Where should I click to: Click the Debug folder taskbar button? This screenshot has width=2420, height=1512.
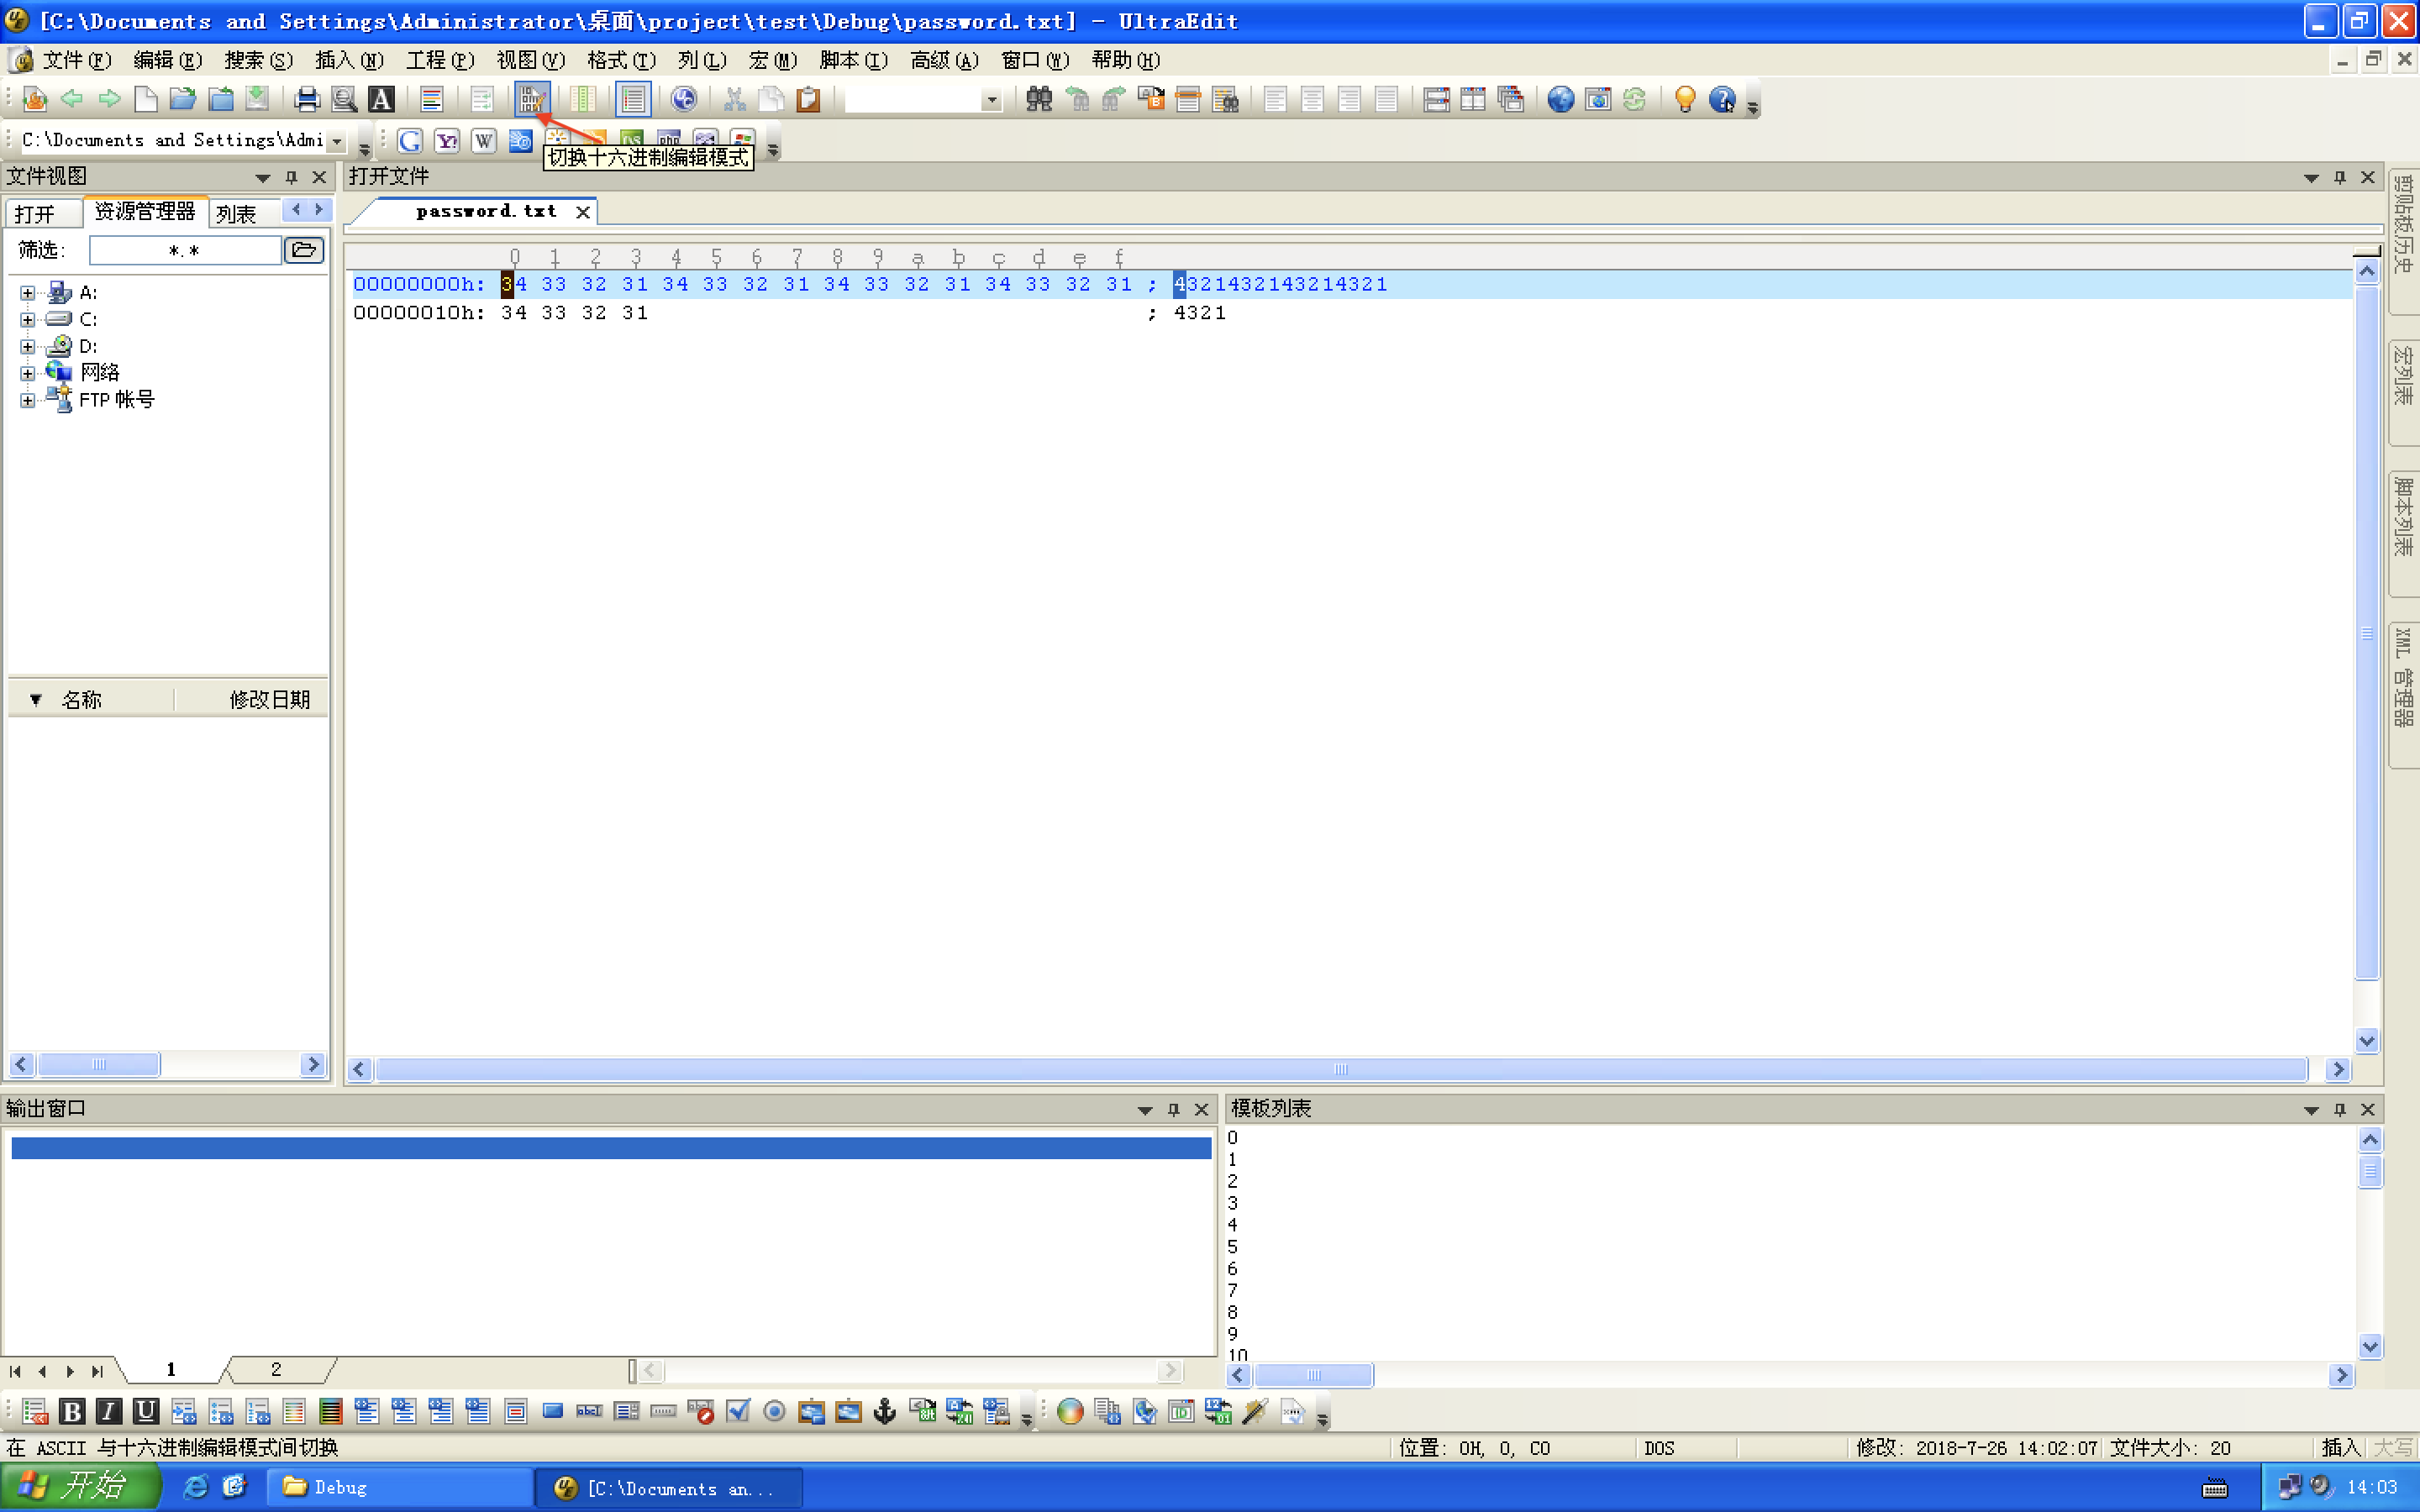point(398,1487)
